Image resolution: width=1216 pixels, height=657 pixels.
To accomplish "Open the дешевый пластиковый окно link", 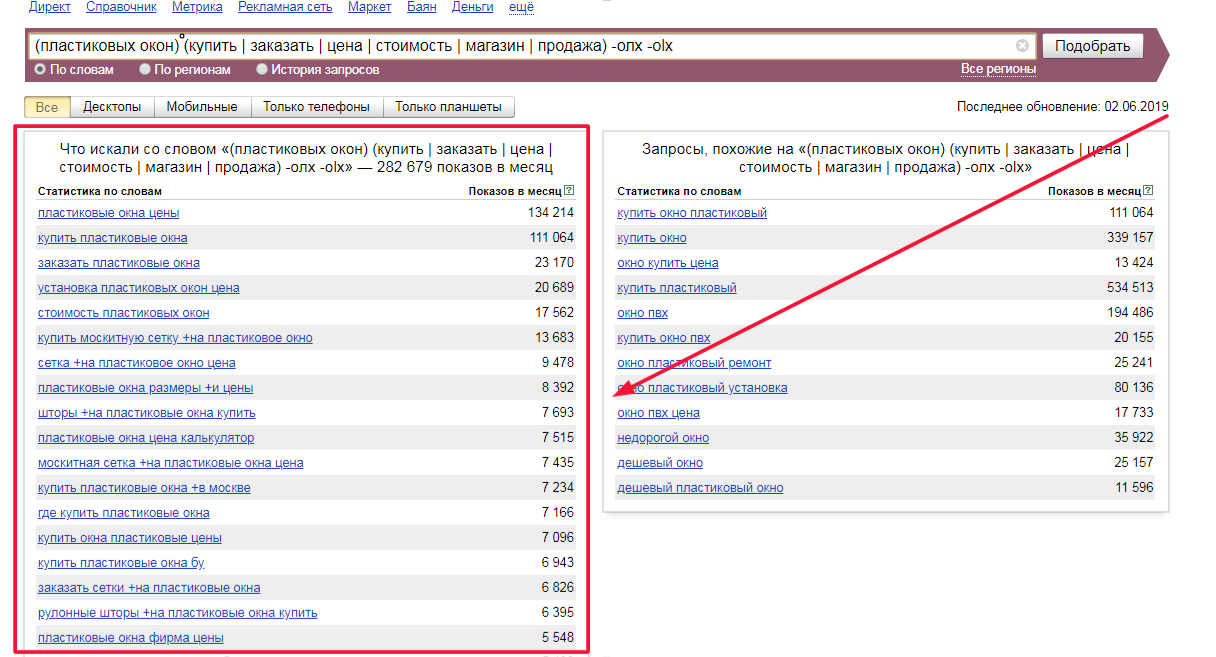I will click(700, 488).
